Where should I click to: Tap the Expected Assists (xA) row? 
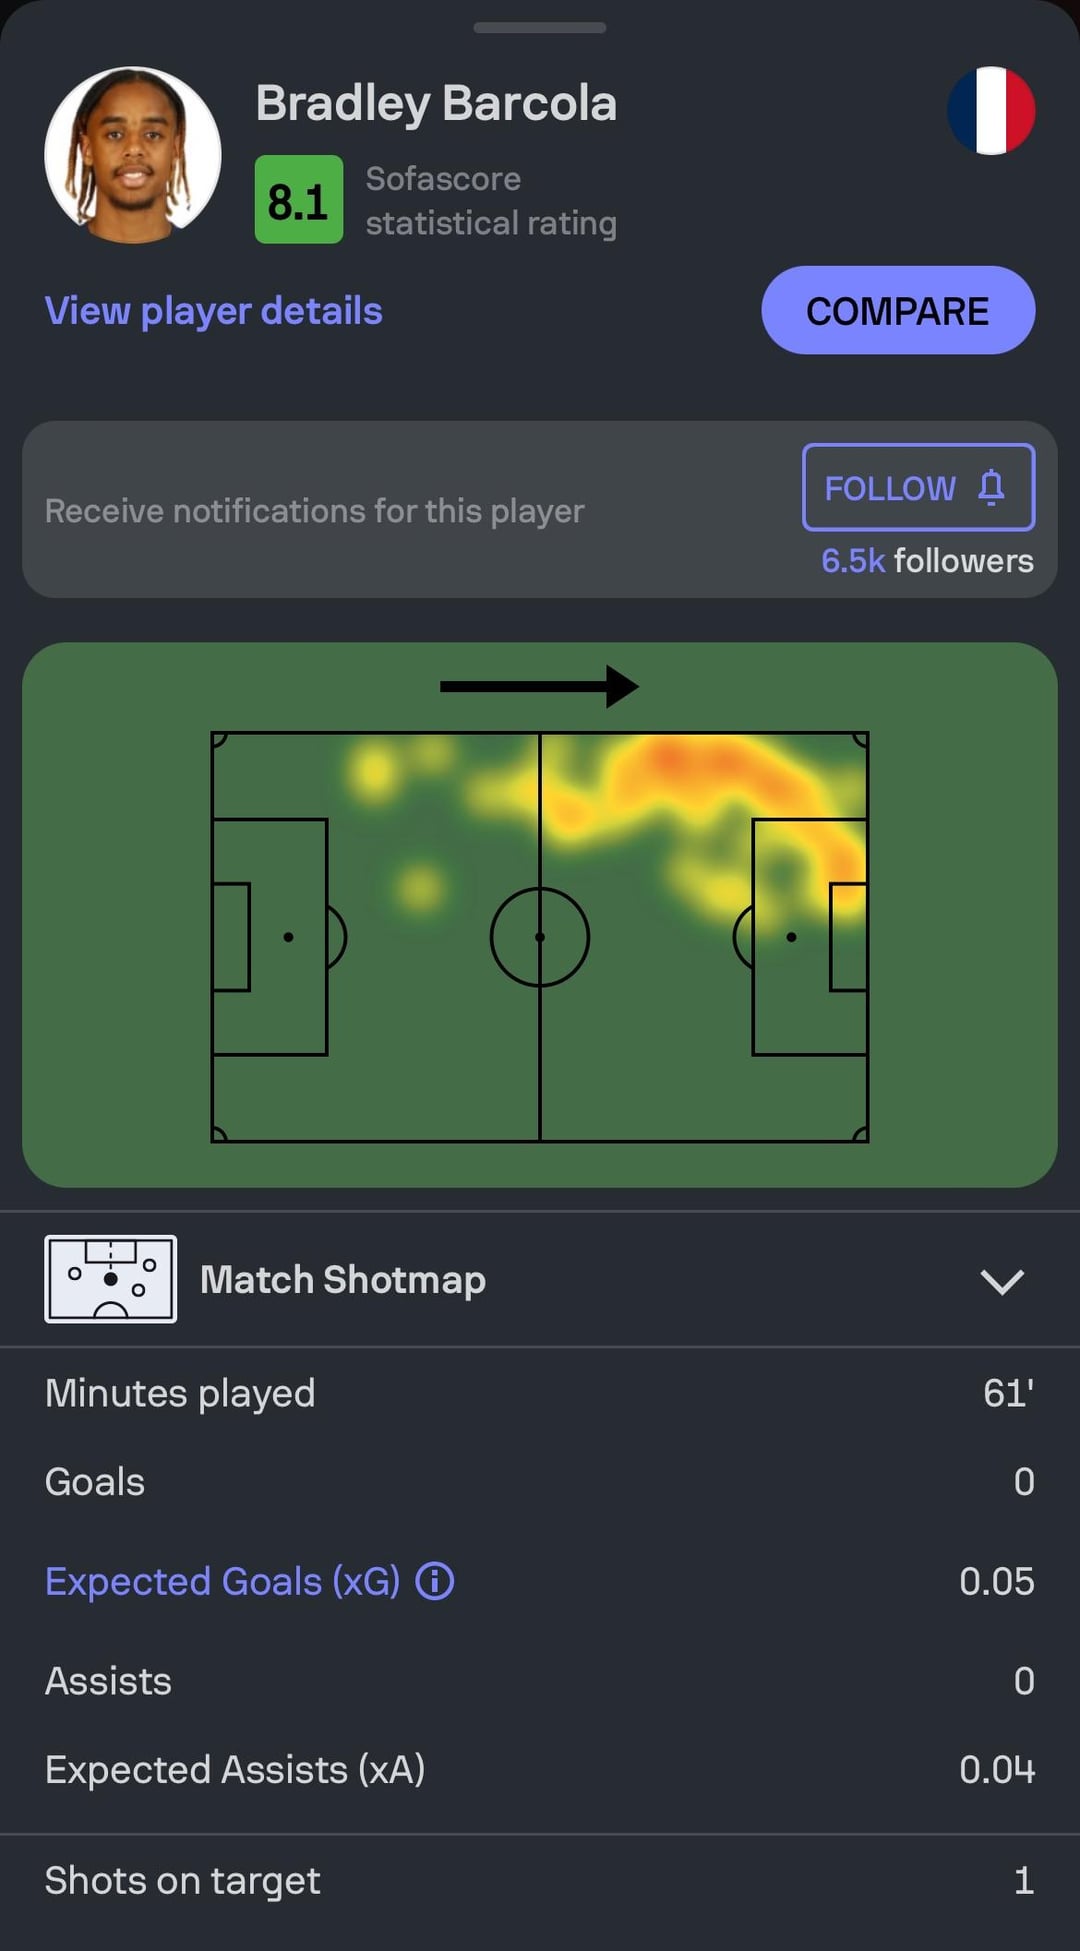point(539,1770)
